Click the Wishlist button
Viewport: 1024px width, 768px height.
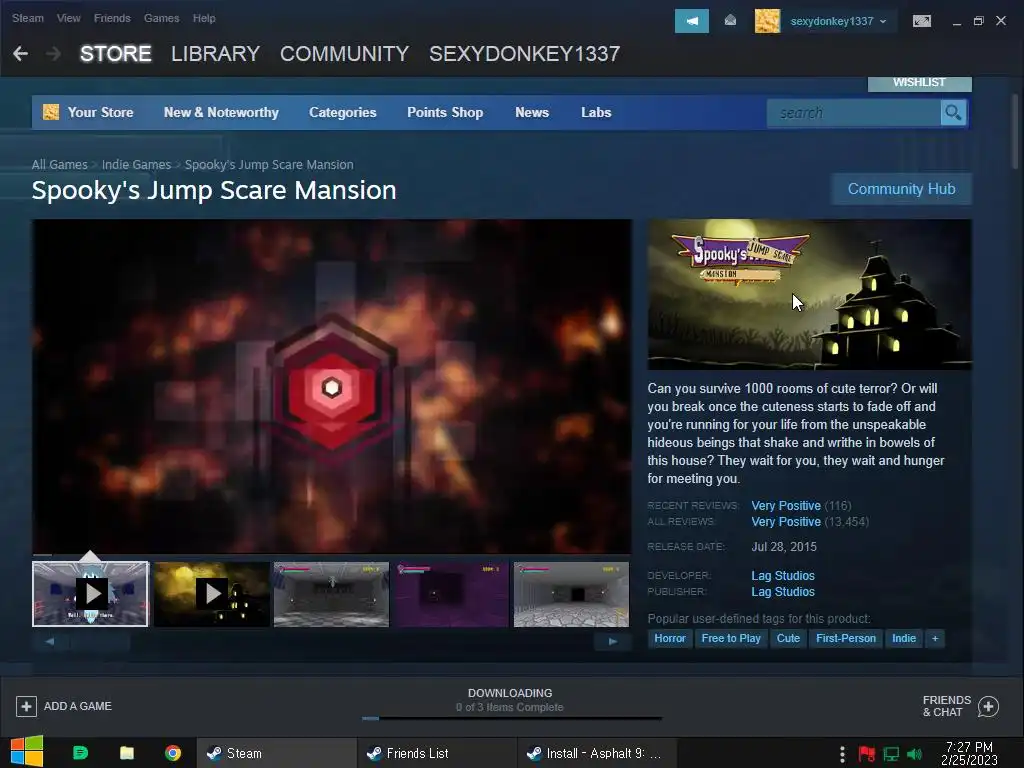920,83
